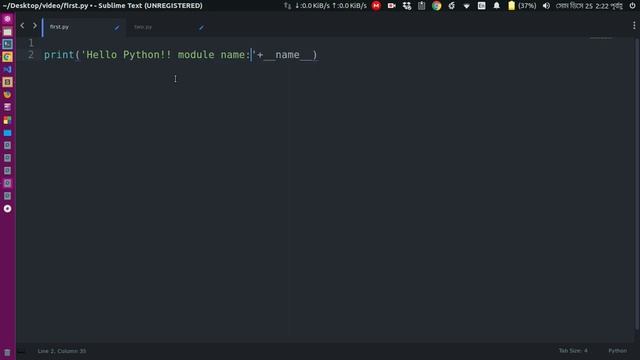The height and width of the screenshot is (360, 640).
Task: Click the network up/down arrows indicator
Action: pyautogui.click(x=287, y=6)
